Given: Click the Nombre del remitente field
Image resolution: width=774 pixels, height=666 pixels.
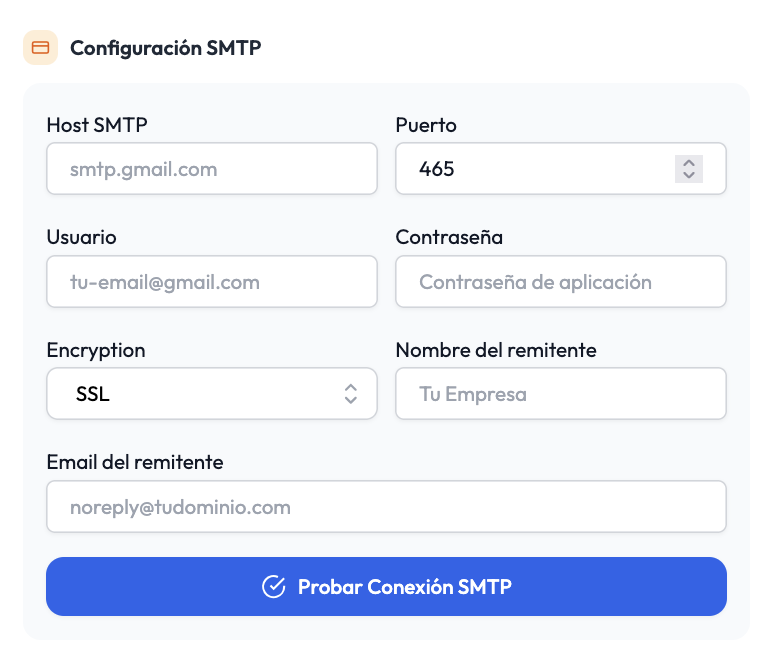Looking at the screenshot, I should [561, 394].
